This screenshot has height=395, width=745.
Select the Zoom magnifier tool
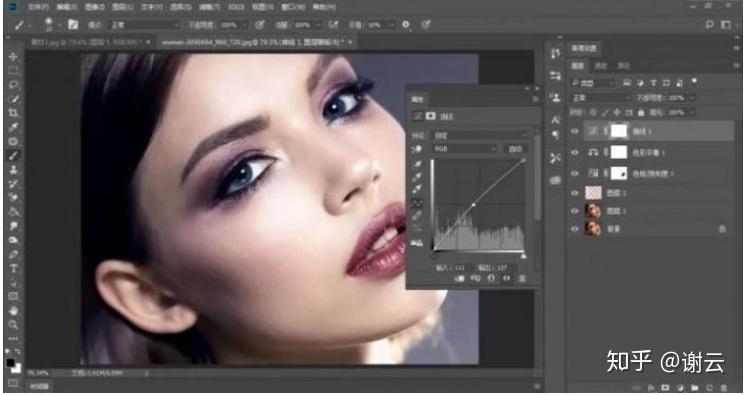(x=13, y=325)
